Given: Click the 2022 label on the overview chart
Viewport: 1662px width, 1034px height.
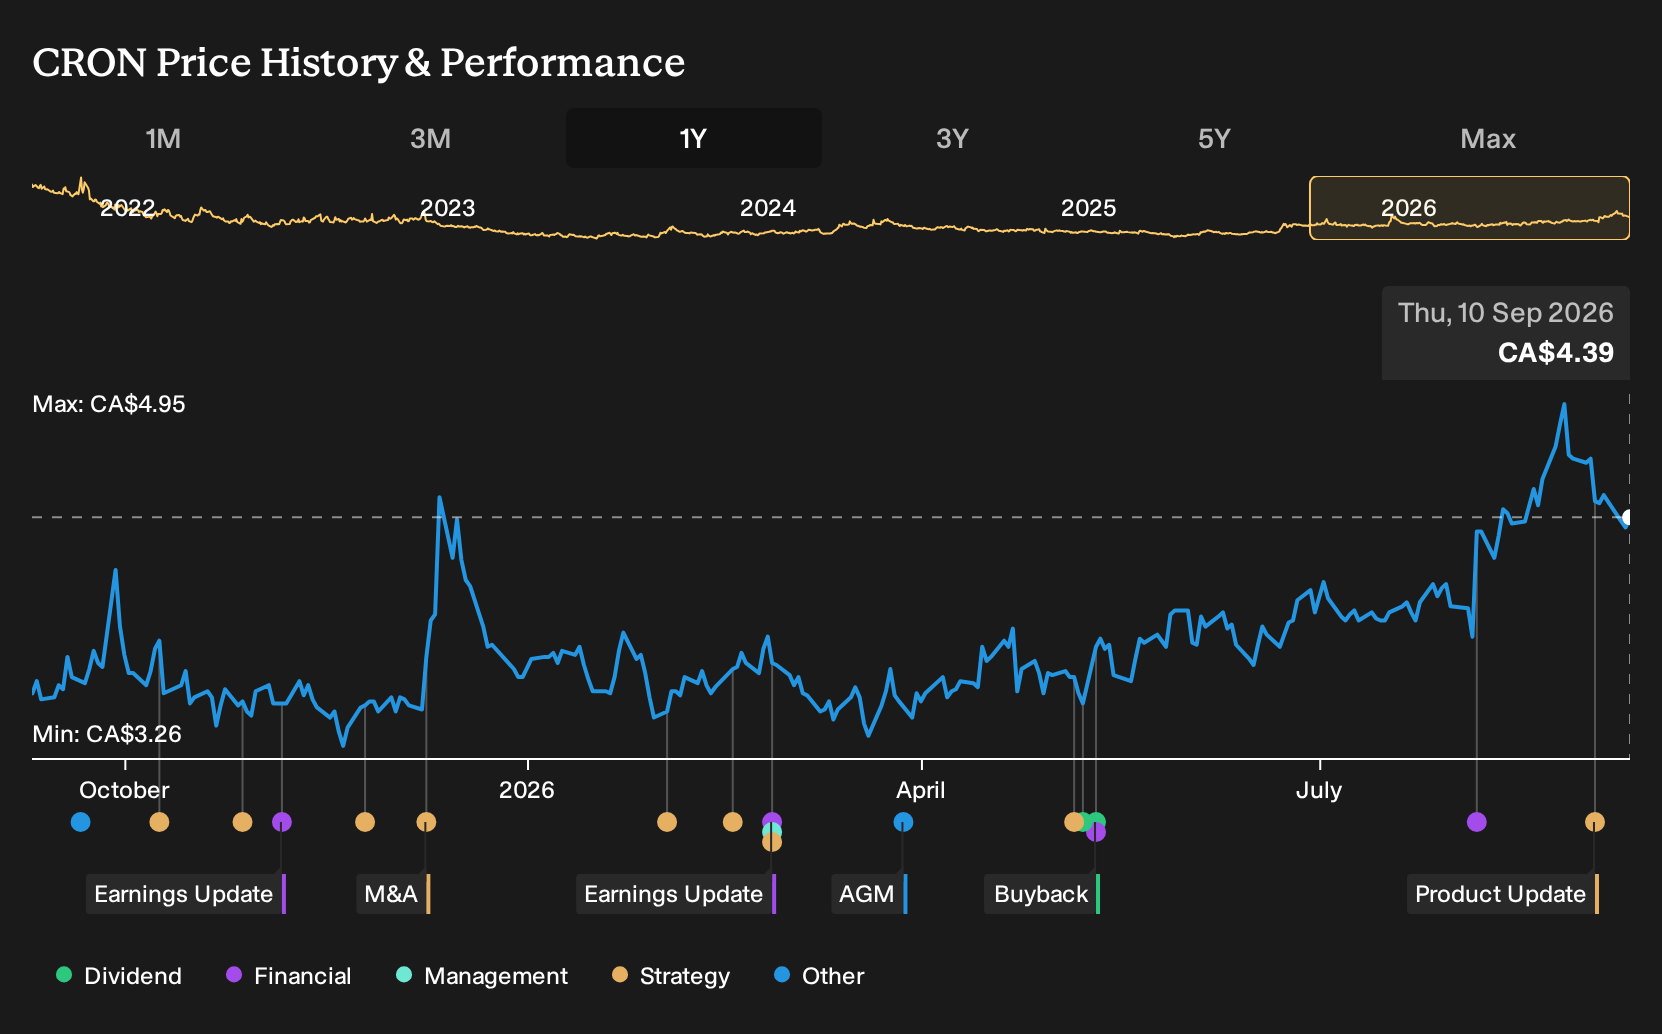Looking at the screenshot, I should pos(127,208).
